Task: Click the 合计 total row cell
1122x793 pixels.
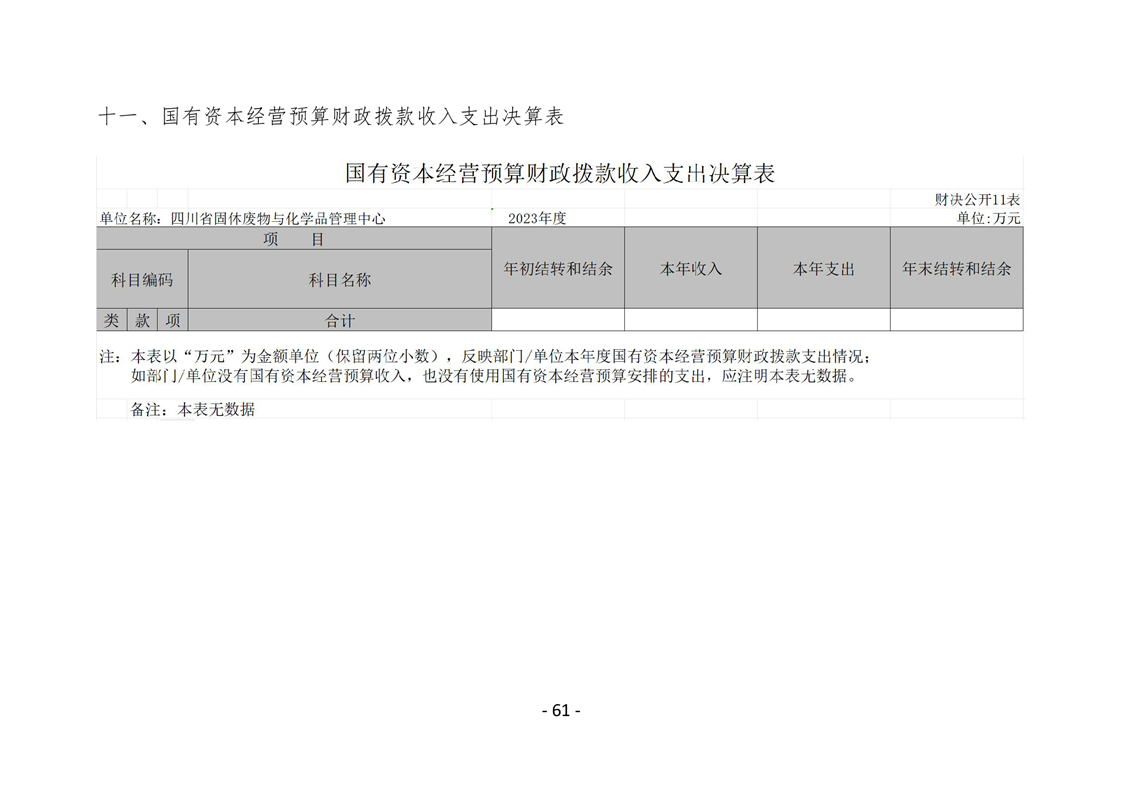Action: pyautogui.click(x=340, y=320)
